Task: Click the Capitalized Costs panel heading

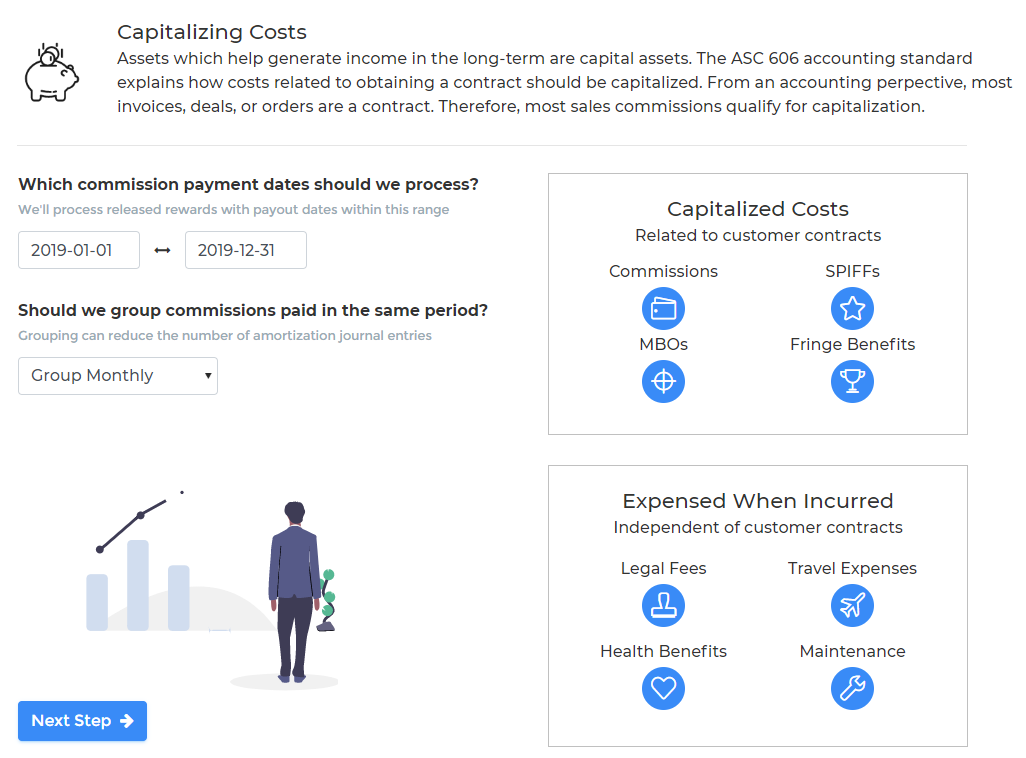Action: coord(757,209)
